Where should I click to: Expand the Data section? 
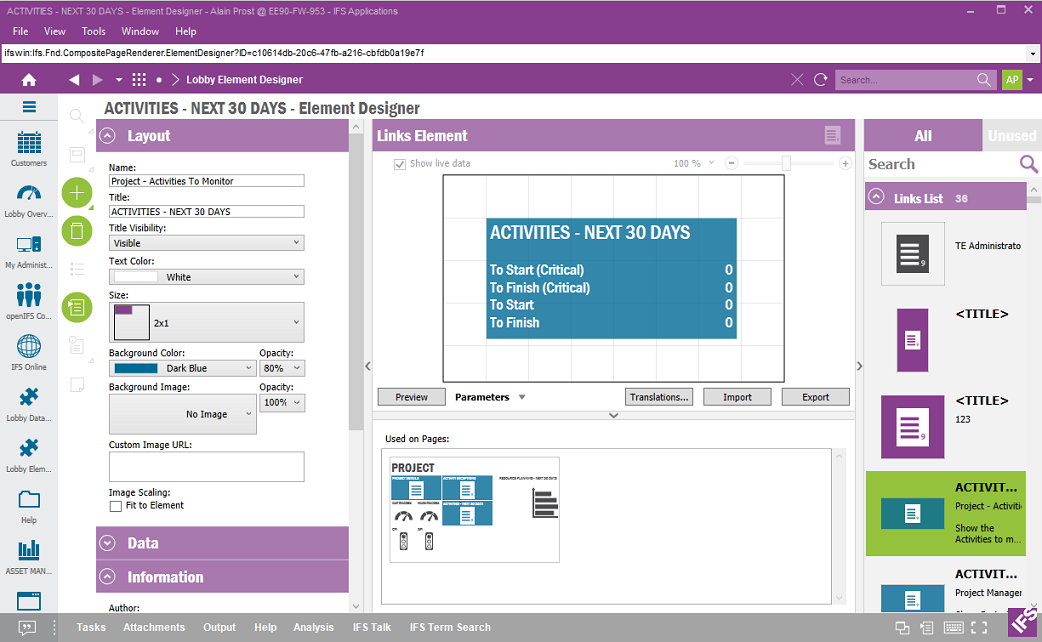[x=111, y=543]
